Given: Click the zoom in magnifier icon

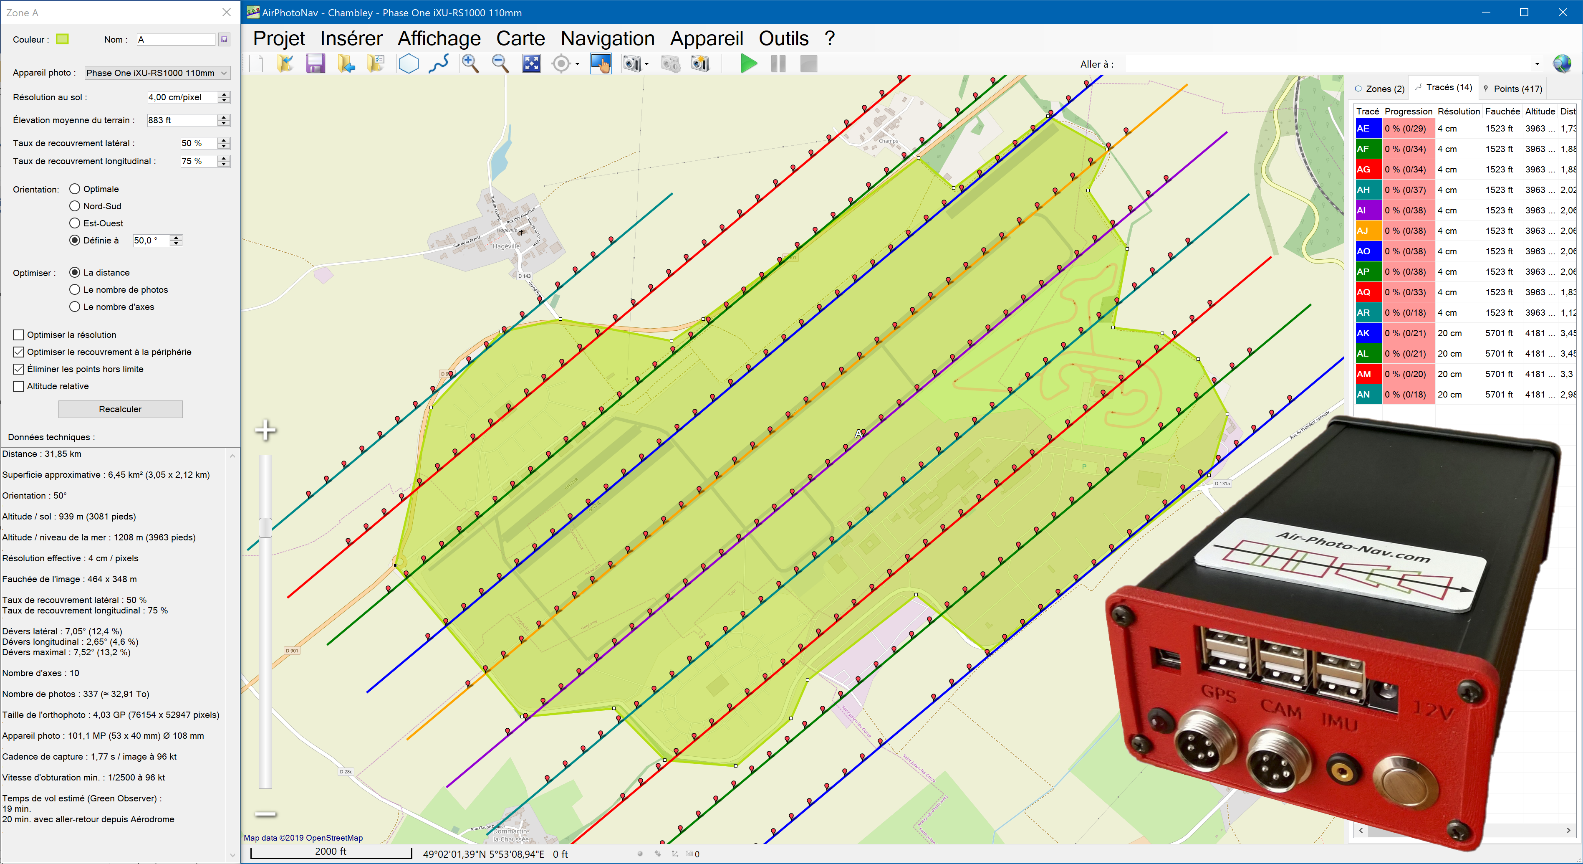Looking at the screenshot, I should [470, 64].
